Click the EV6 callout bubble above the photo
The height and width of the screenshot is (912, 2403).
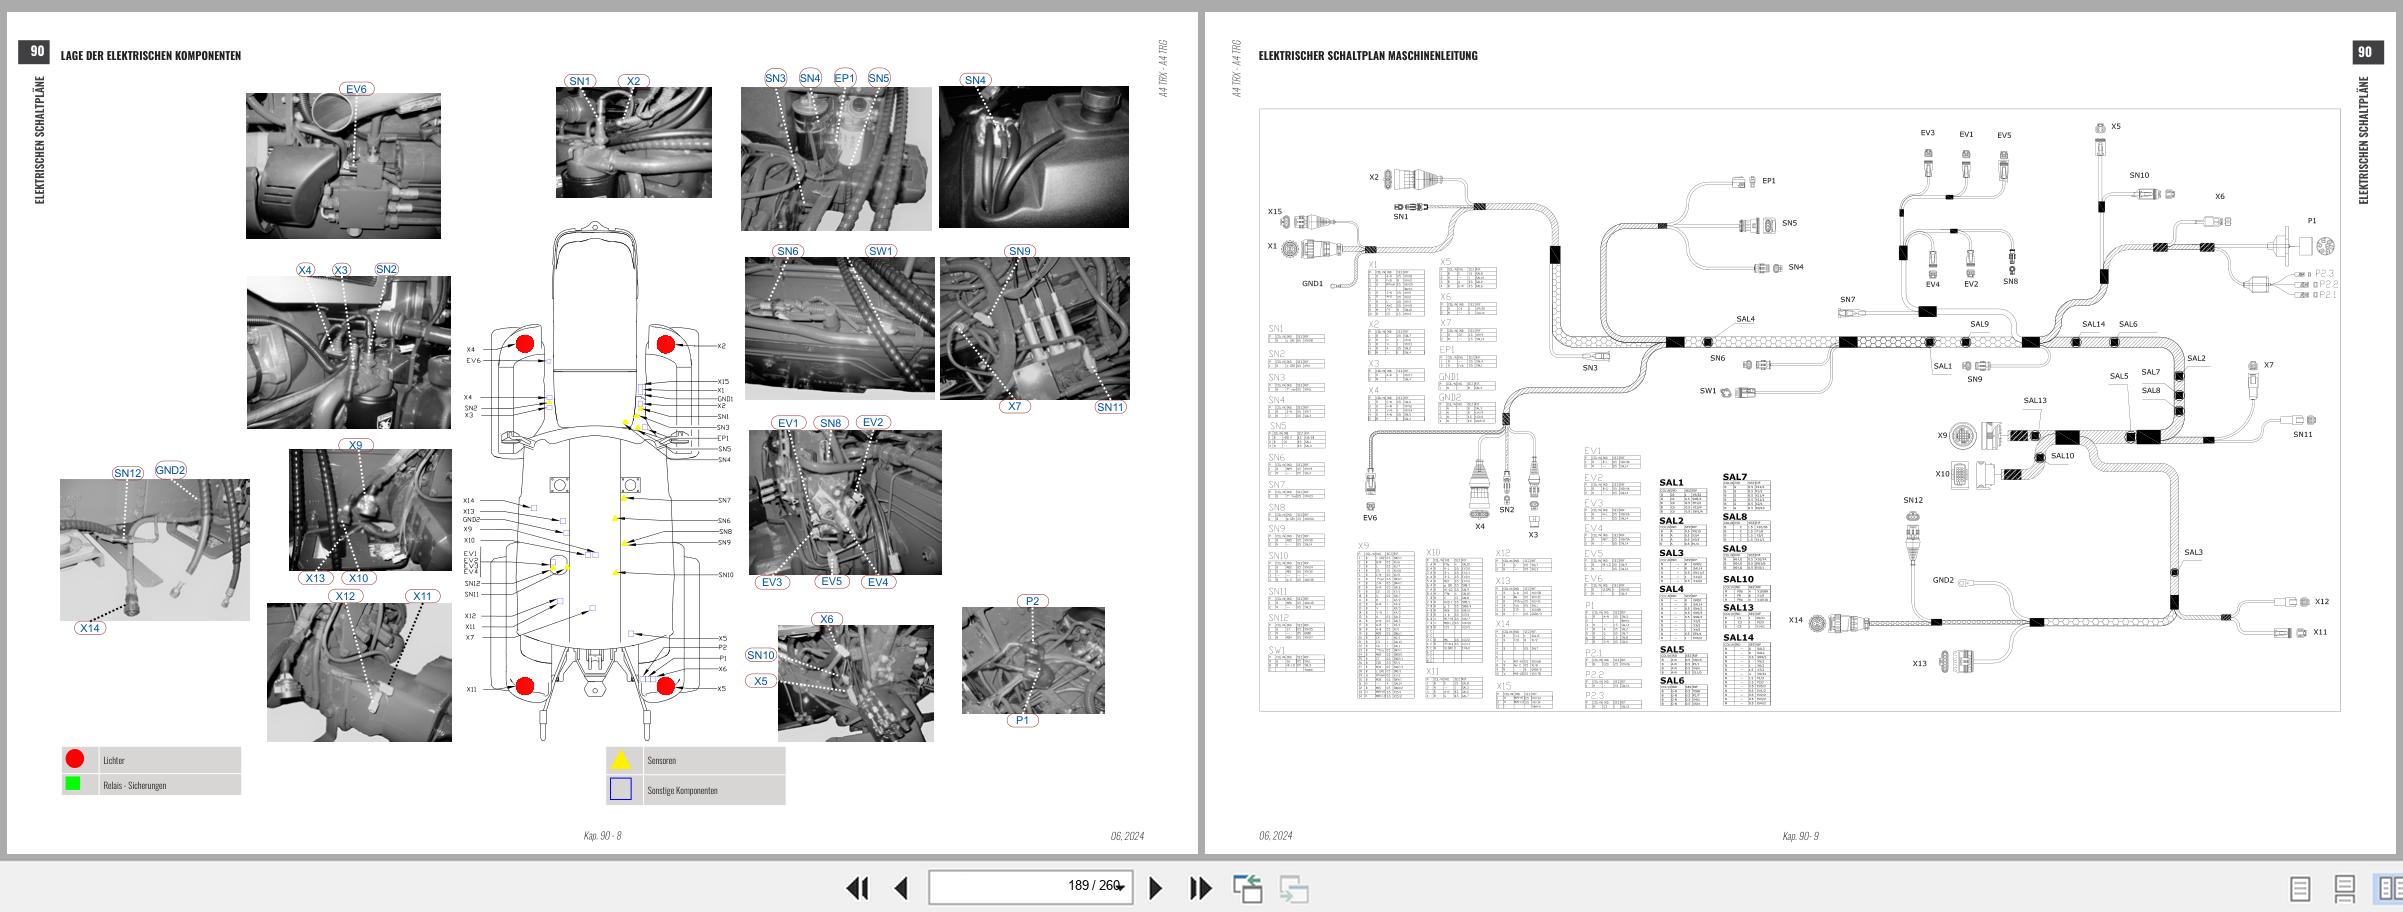point(356,89)
